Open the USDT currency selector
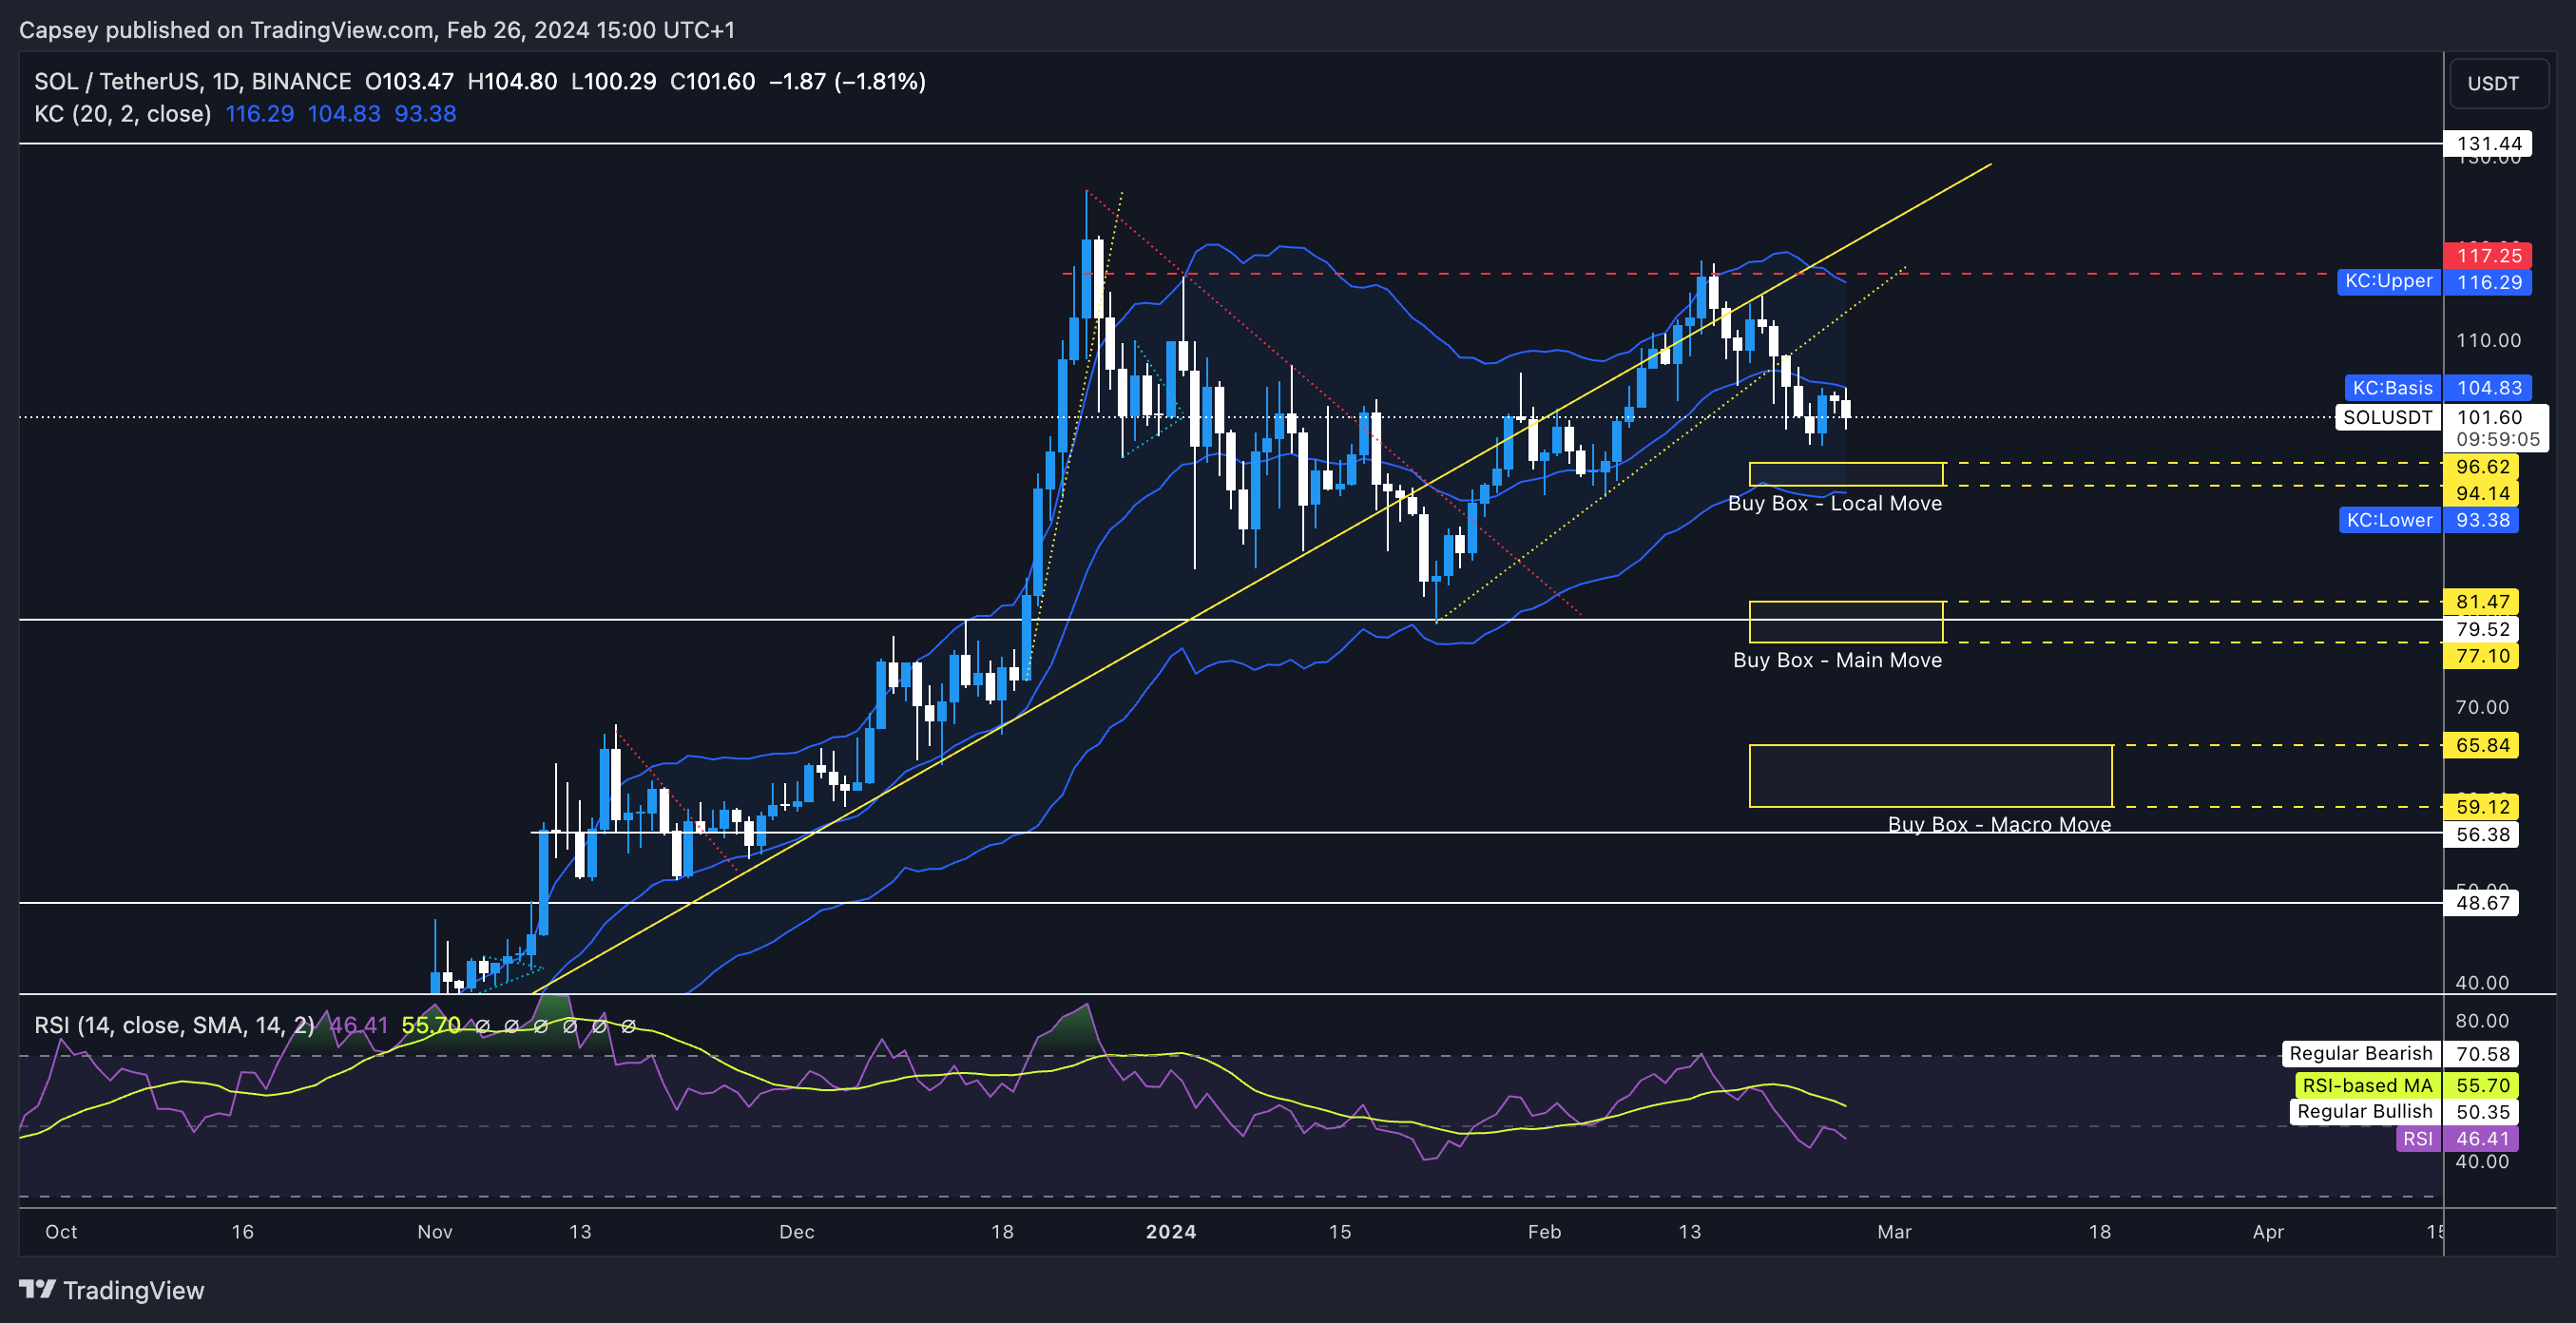This screenshot has width=2576, height=1323. [2497, 84]
